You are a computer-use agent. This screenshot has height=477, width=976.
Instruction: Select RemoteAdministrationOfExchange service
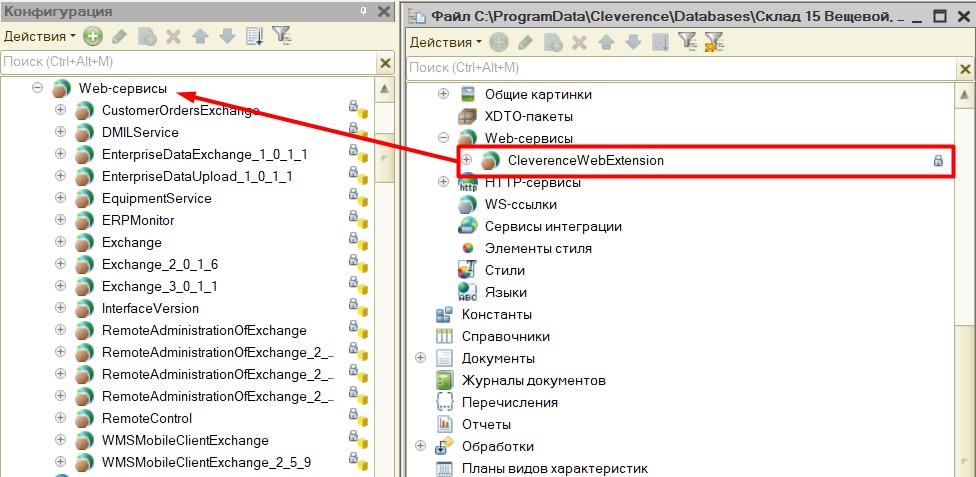[x=204, y=331]
